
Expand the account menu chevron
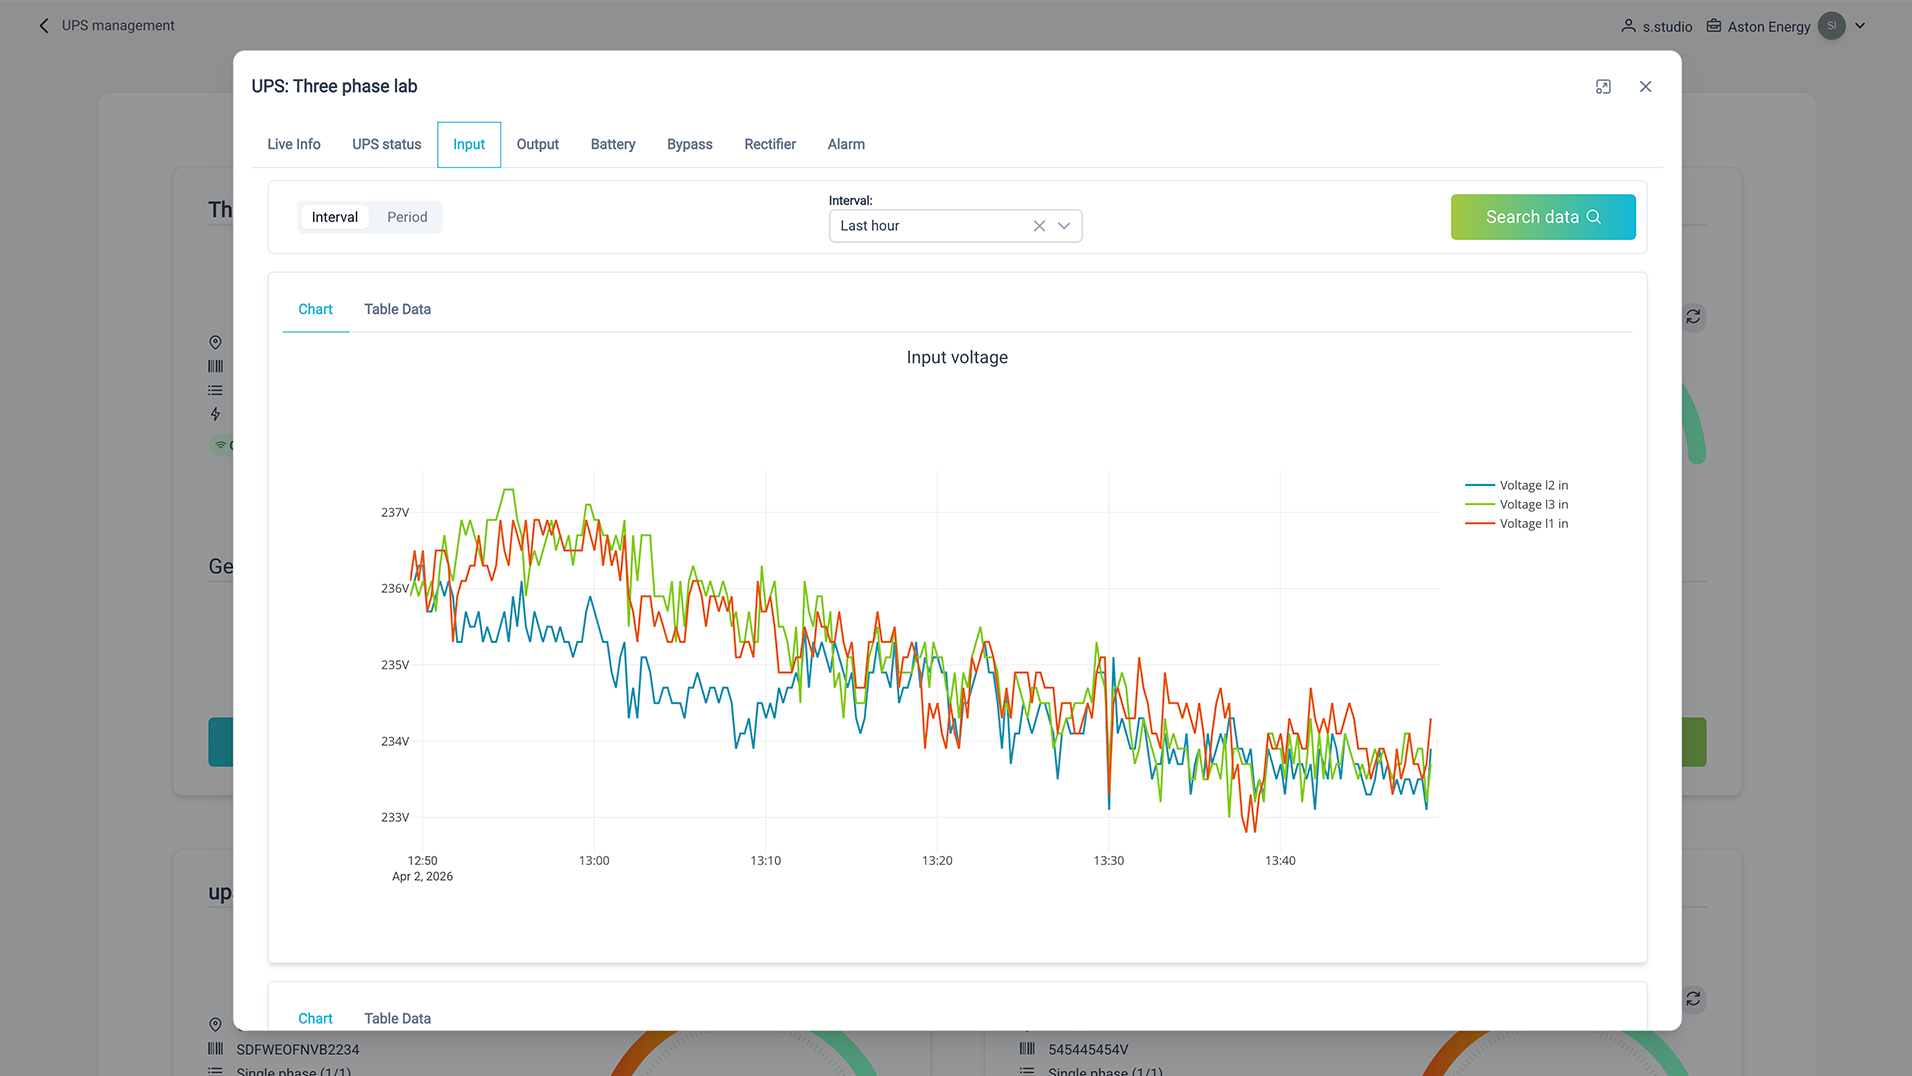coord(1860,26)
